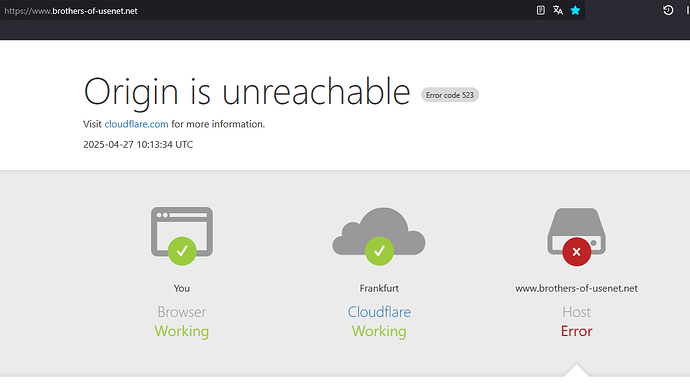
Task: Click the gray Cloudflare cloud icon
Action: (x=379, y=231)
